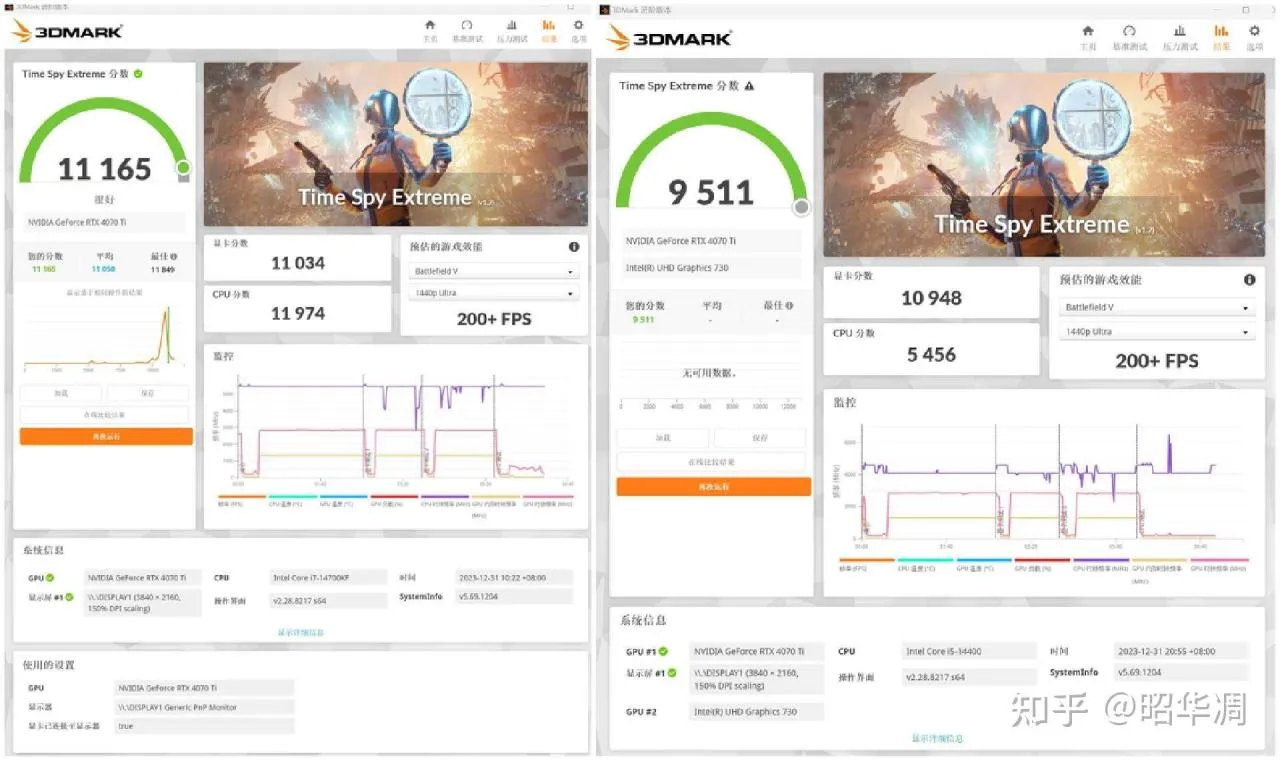Click Intel Core i5-14400 CPU field

click(x=969, y=651)
